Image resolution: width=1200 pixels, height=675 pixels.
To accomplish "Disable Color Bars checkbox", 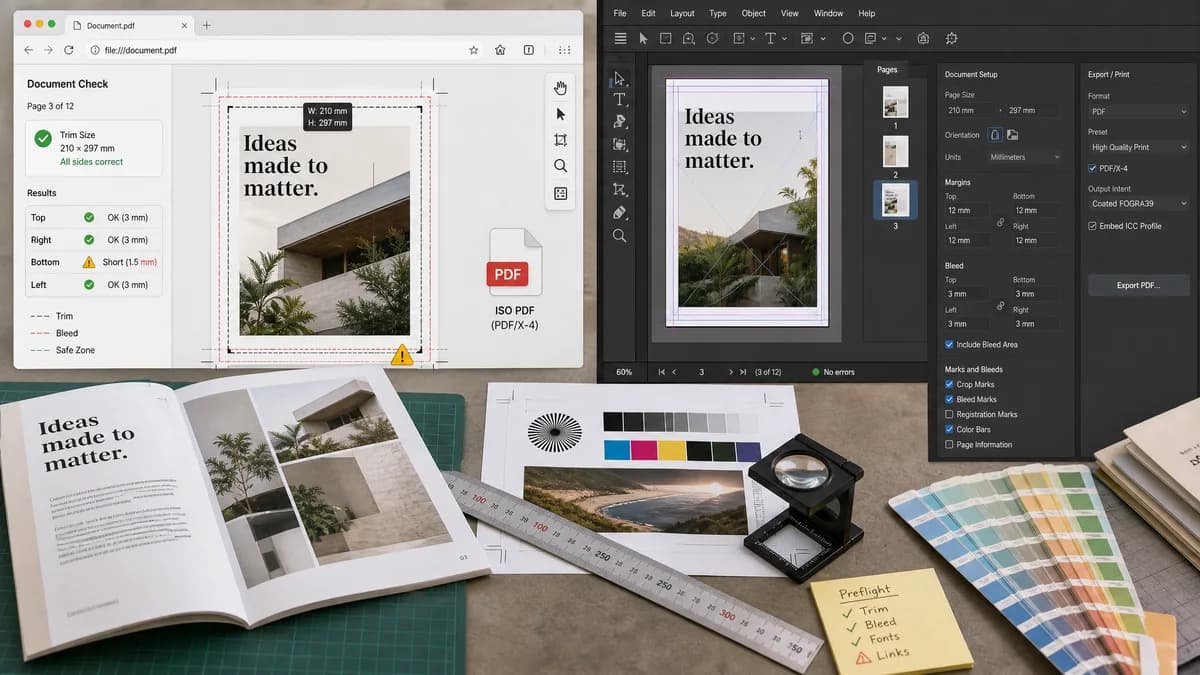I will [949, 429].
